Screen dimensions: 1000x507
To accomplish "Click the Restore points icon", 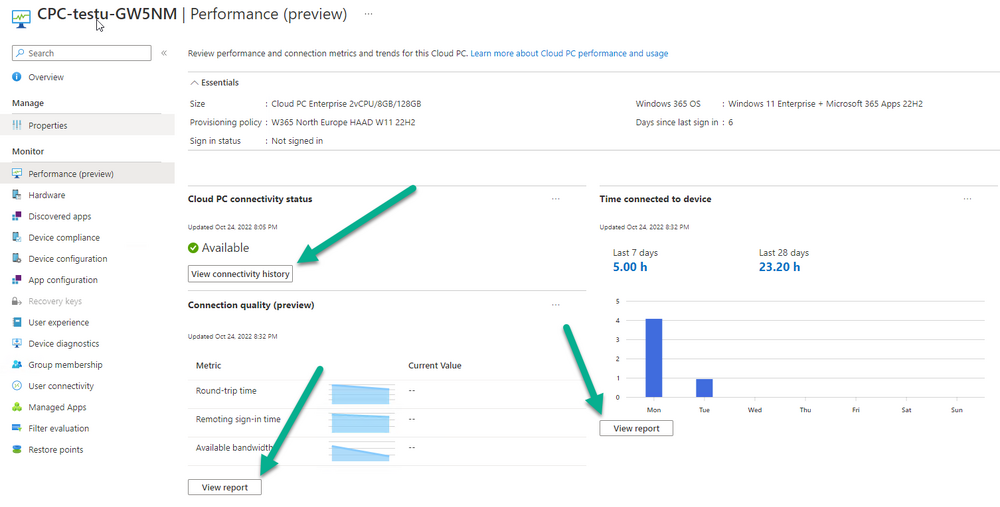I will pyautogui.click(x=17, y=450).
